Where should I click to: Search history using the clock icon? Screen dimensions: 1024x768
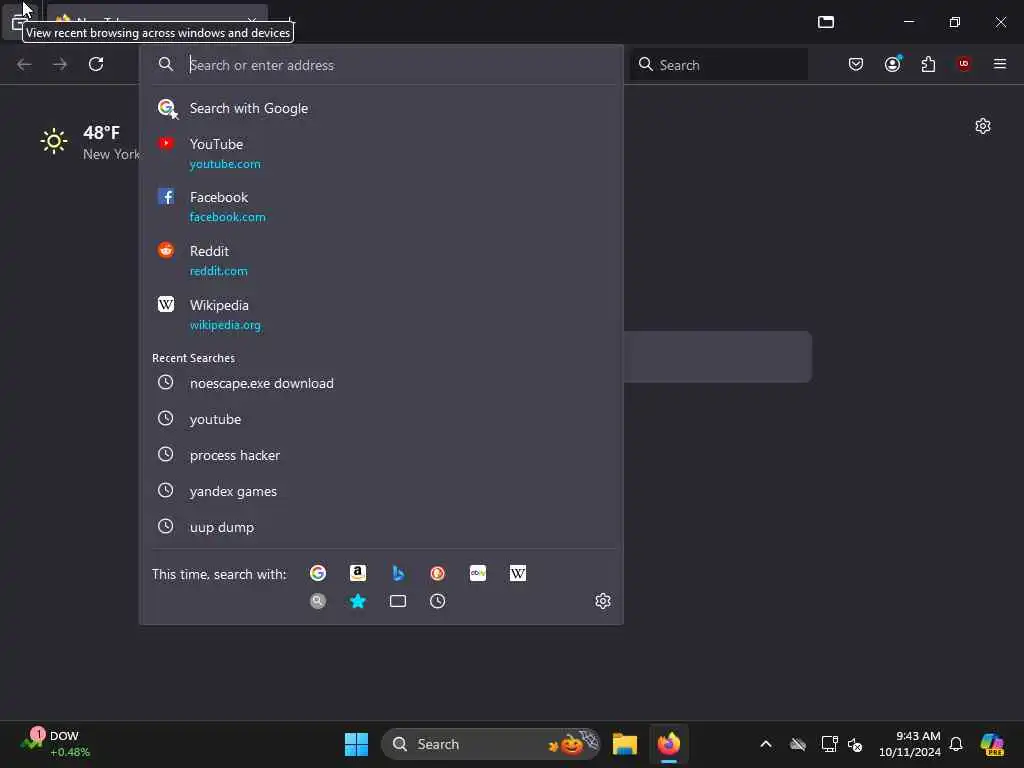click(x=438, y=601)
